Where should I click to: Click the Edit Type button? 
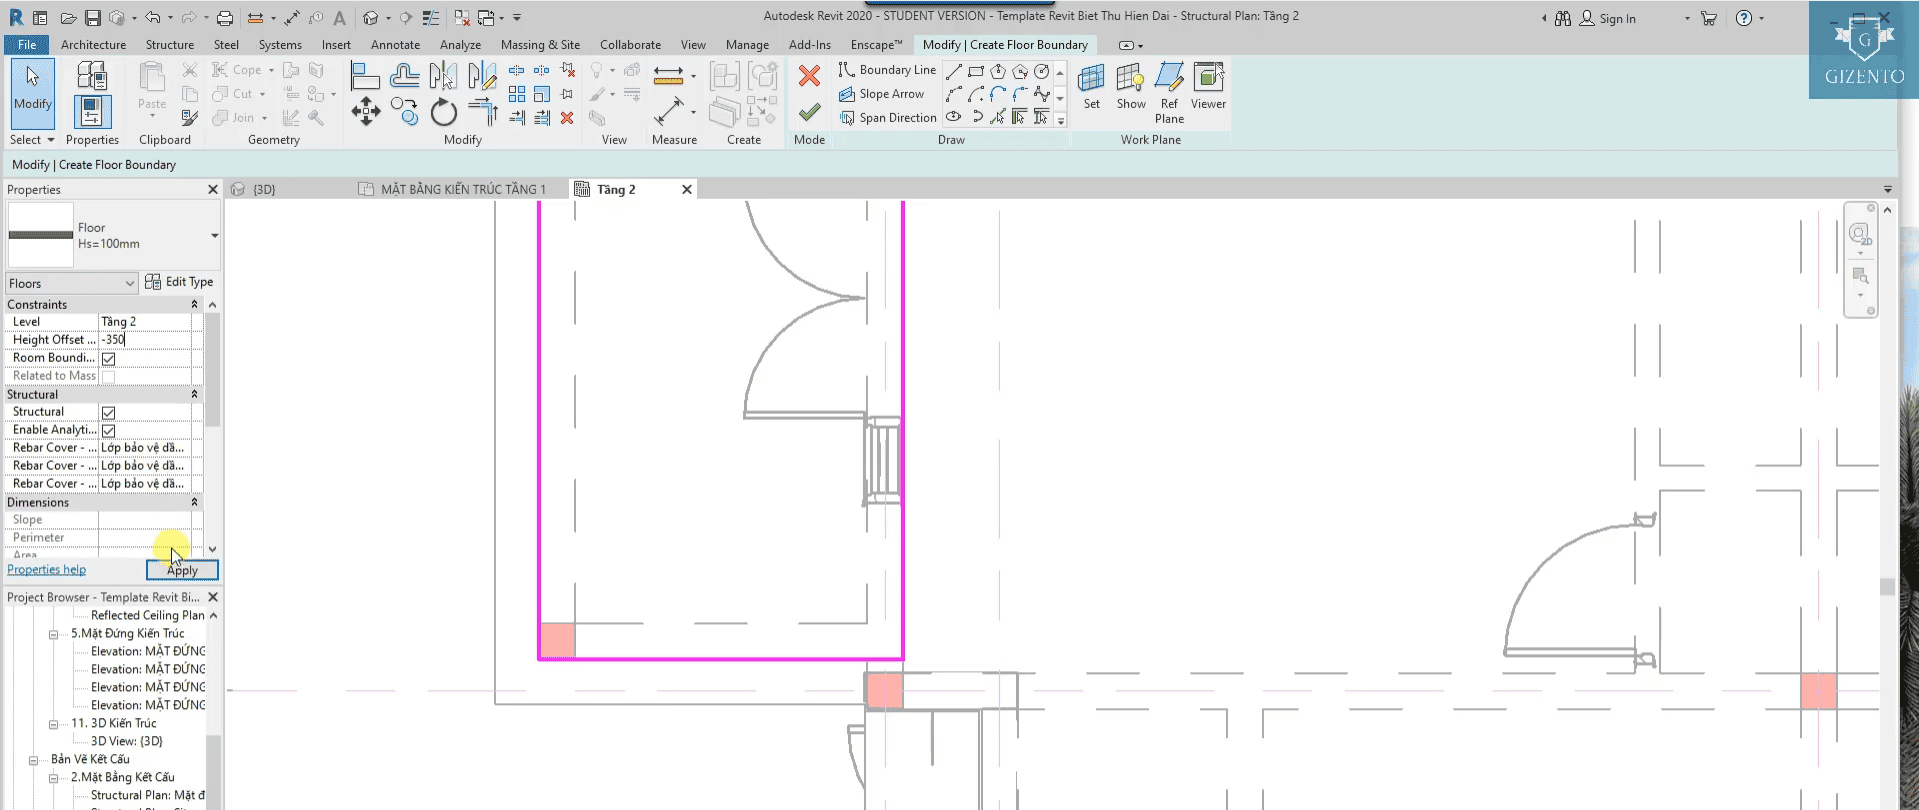coord(179,282)
